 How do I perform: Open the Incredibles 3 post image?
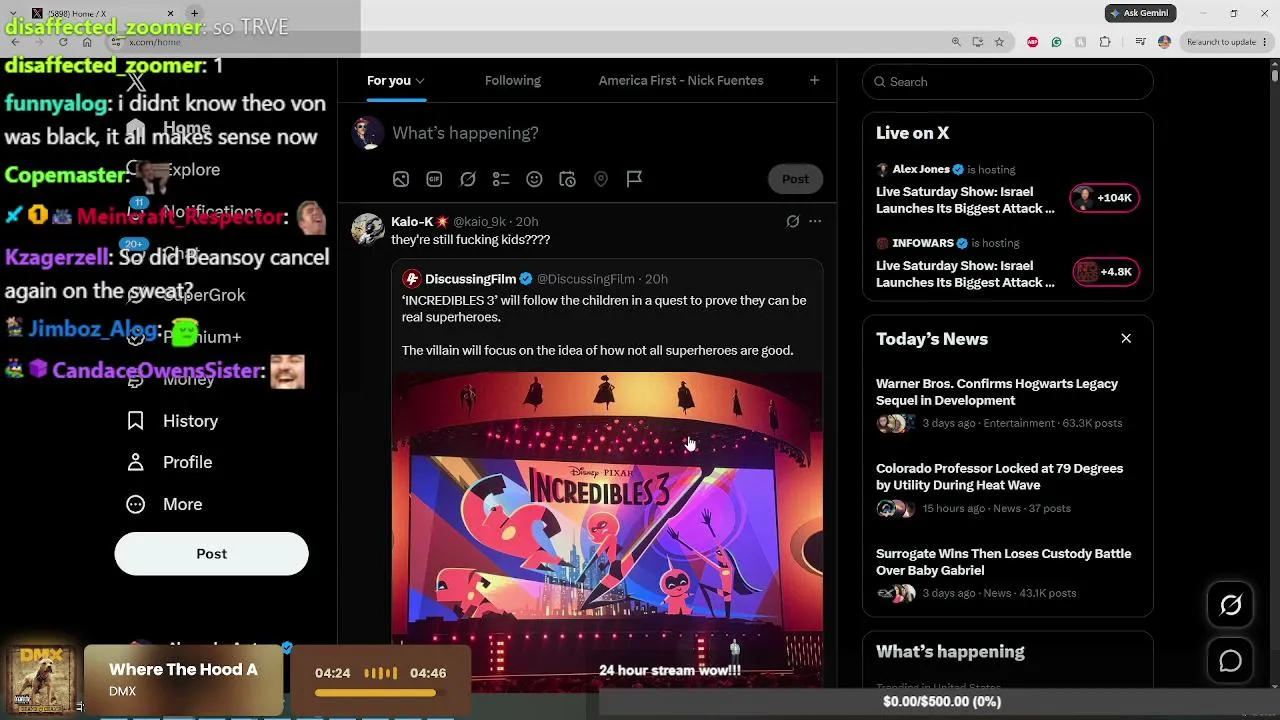[x=607, y=532]
